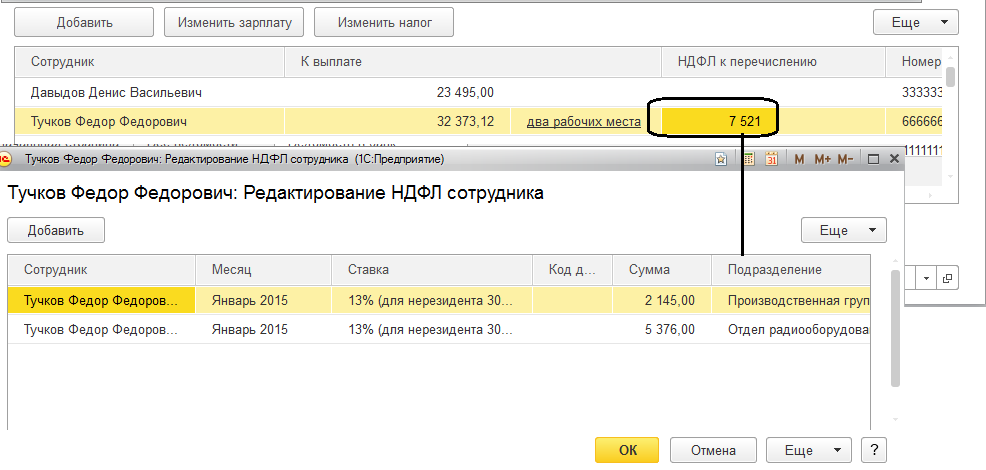Viewport: 986px width, 470px height.
Task: Open the calculator icon in title bar
Action: 749,159
